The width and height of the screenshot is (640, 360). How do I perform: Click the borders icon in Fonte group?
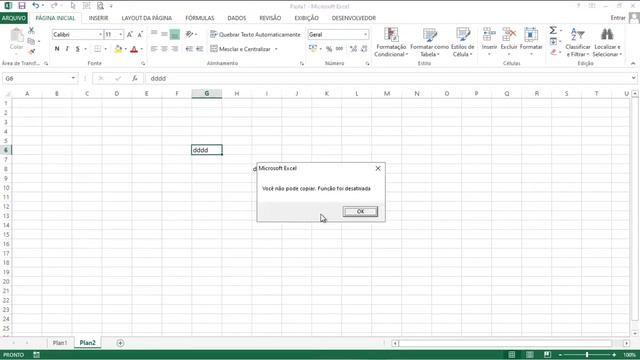pyautogui.click(x=98, y=49)
